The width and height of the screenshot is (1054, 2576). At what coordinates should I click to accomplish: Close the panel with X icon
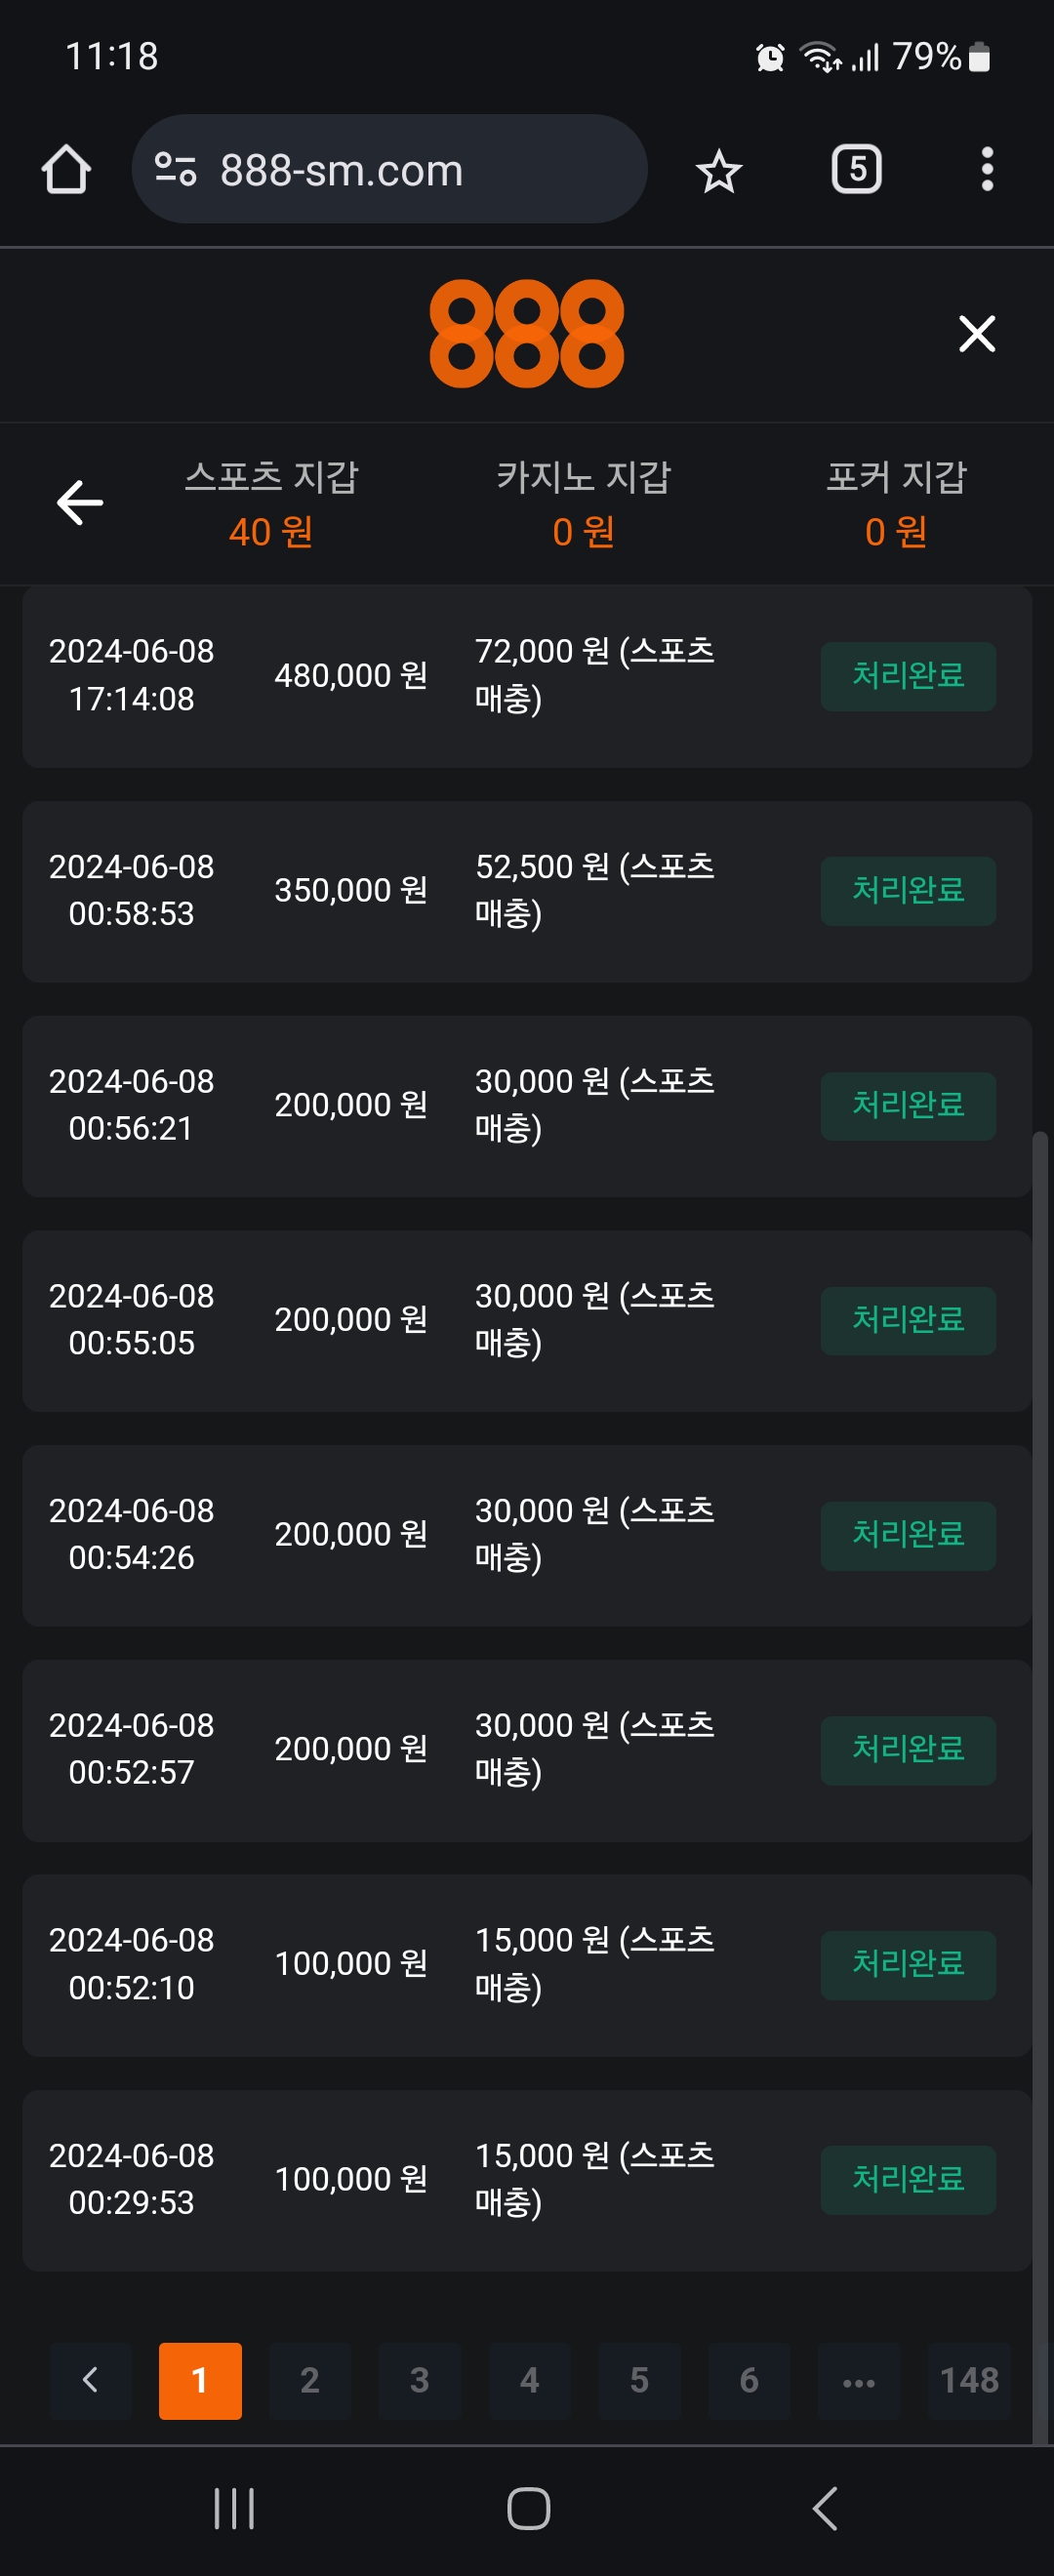[976, 334]
